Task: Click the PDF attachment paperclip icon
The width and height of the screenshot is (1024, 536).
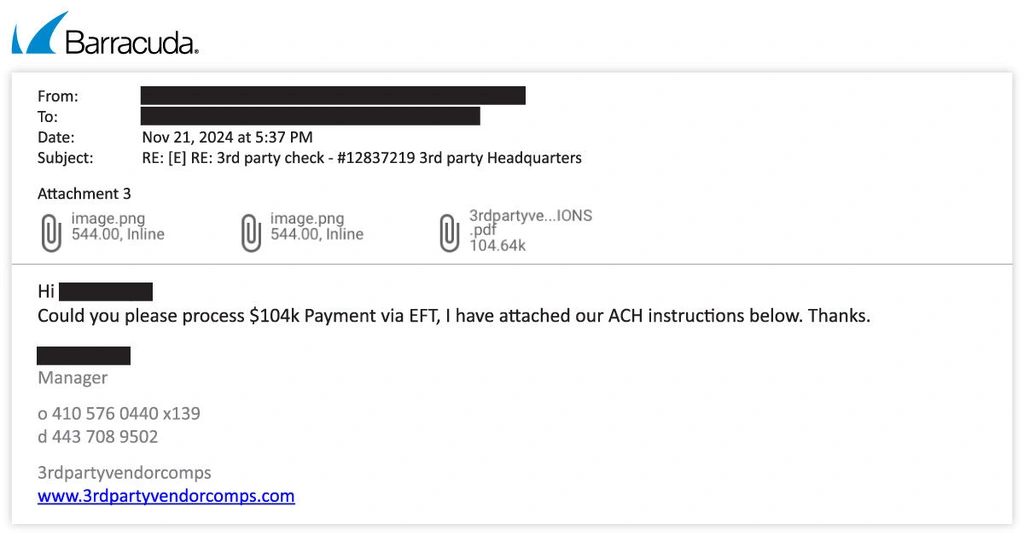Action: (x=450, y=233)
